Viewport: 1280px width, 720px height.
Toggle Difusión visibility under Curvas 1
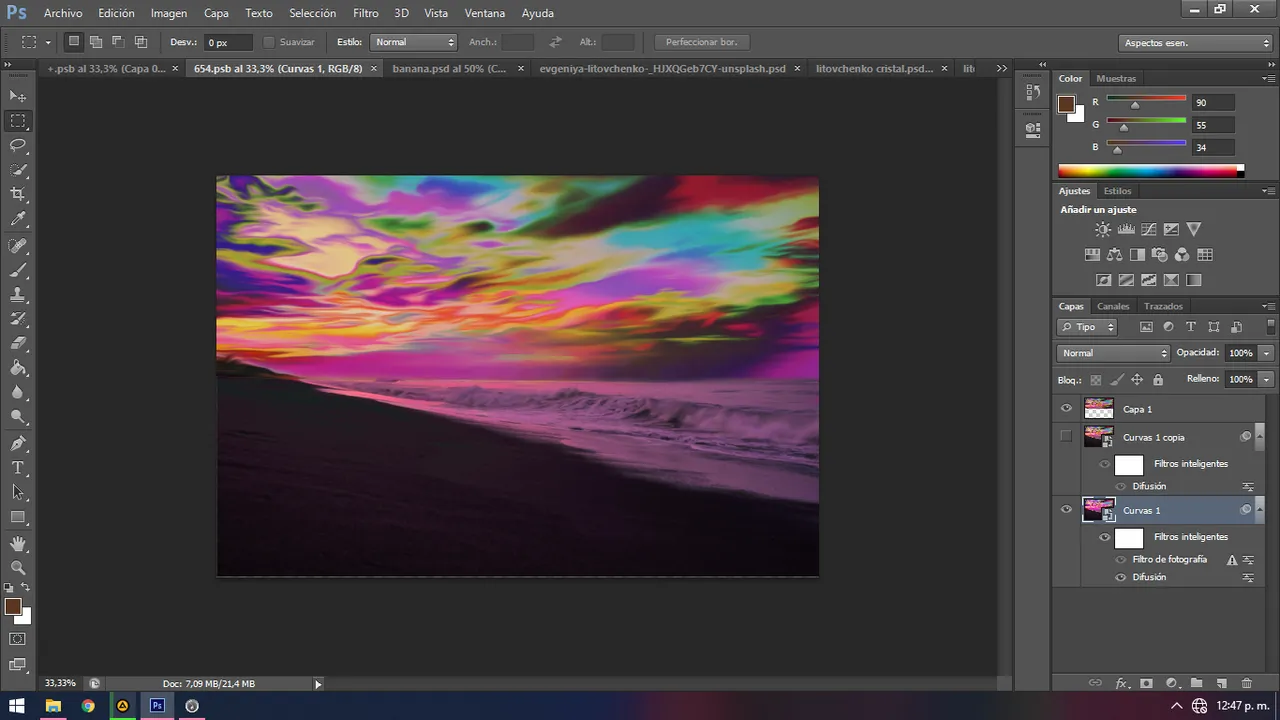click(1120, 578)
